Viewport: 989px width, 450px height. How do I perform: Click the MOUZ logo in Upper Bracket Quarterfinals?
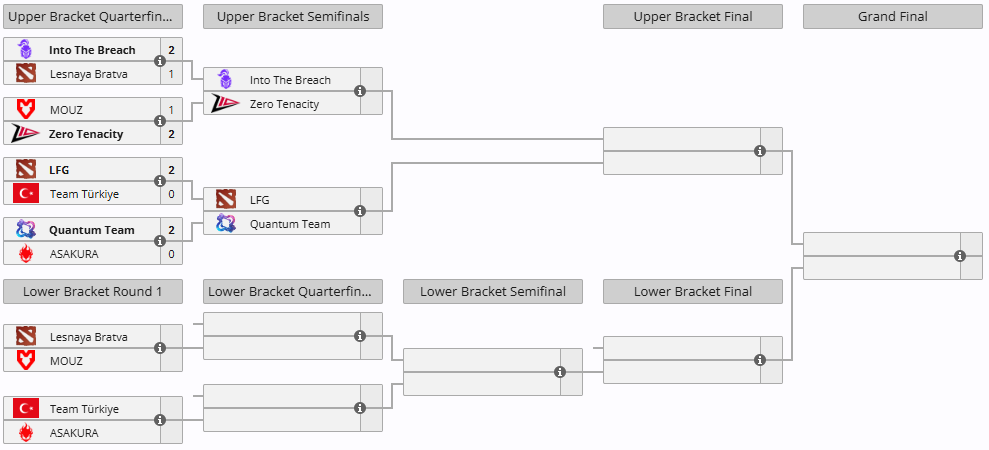click(x=26, y=110)
